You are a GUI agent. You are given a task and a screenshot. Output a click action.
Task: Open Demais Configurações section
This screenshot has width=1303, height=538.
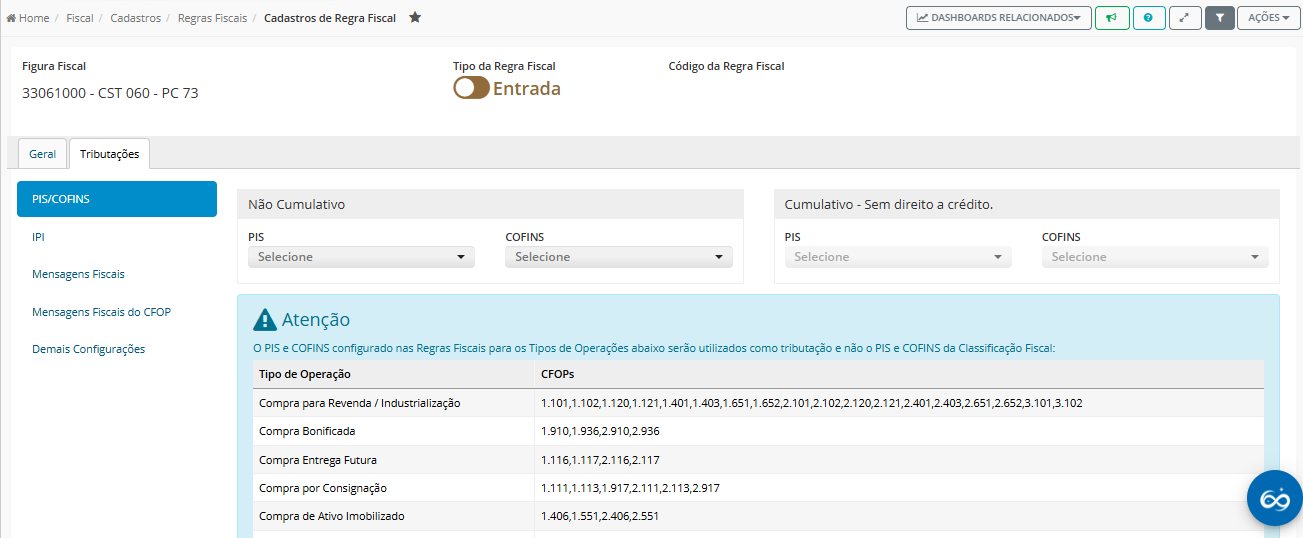tap(88, 349)
